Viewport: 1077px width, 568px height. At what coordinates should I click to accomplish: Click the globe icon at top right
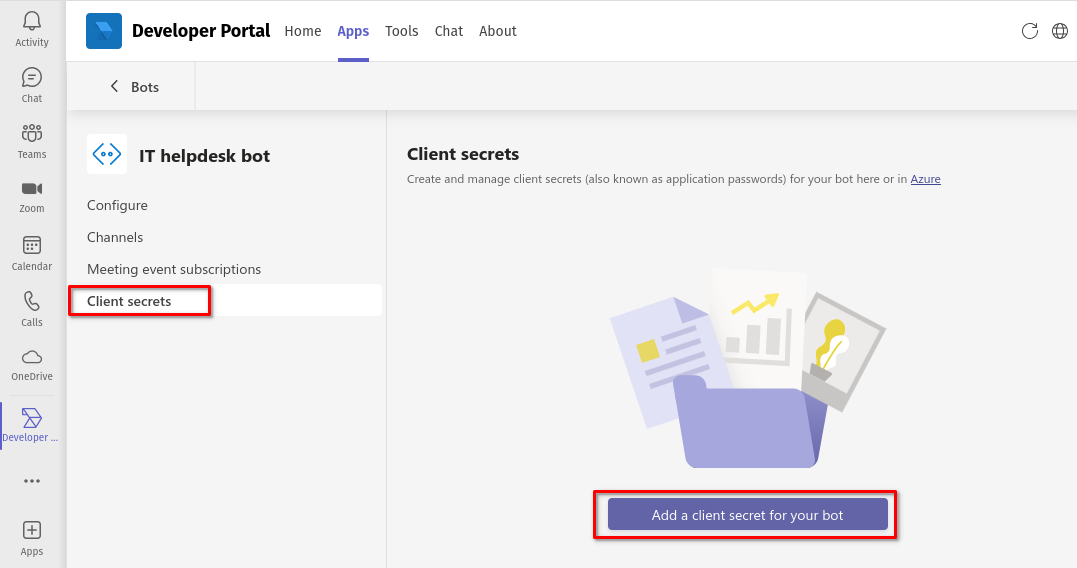1060,31
